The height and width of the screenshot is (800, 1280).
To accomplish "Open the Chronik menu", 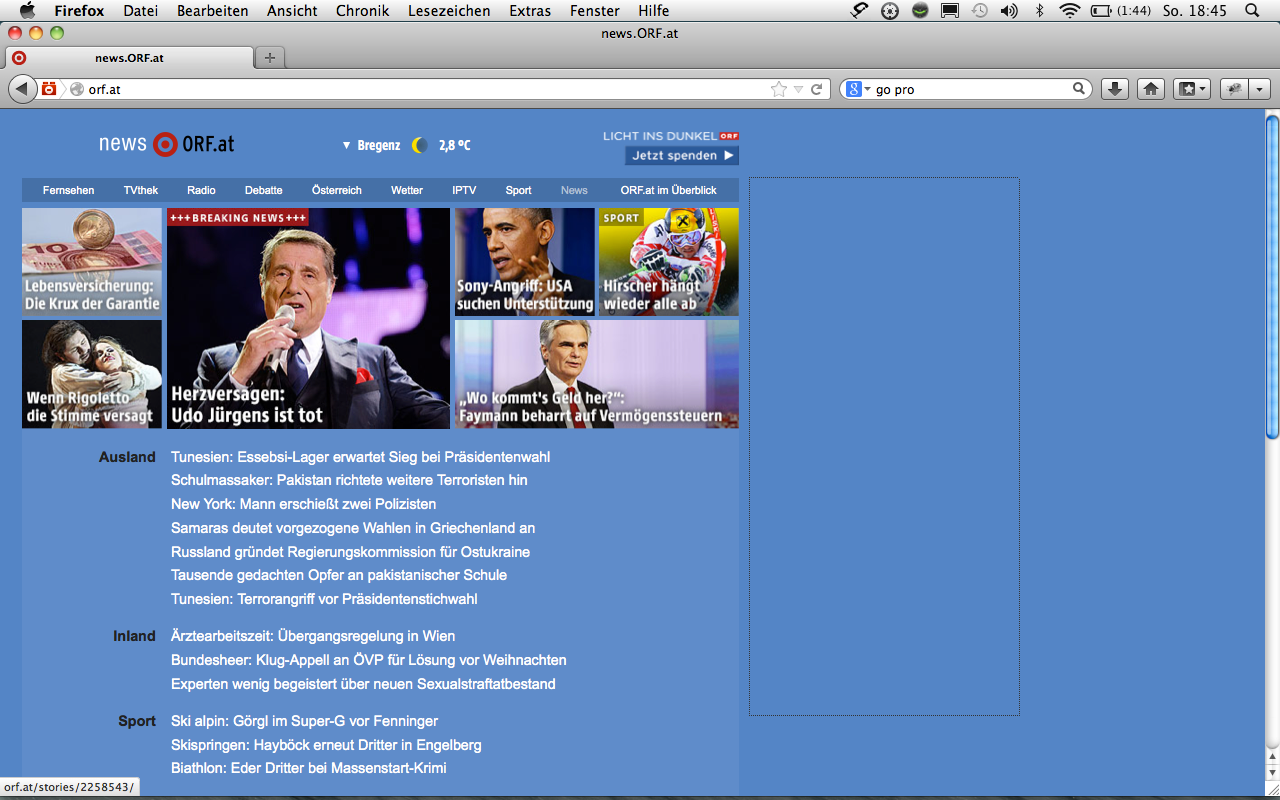I will (363, 11).
